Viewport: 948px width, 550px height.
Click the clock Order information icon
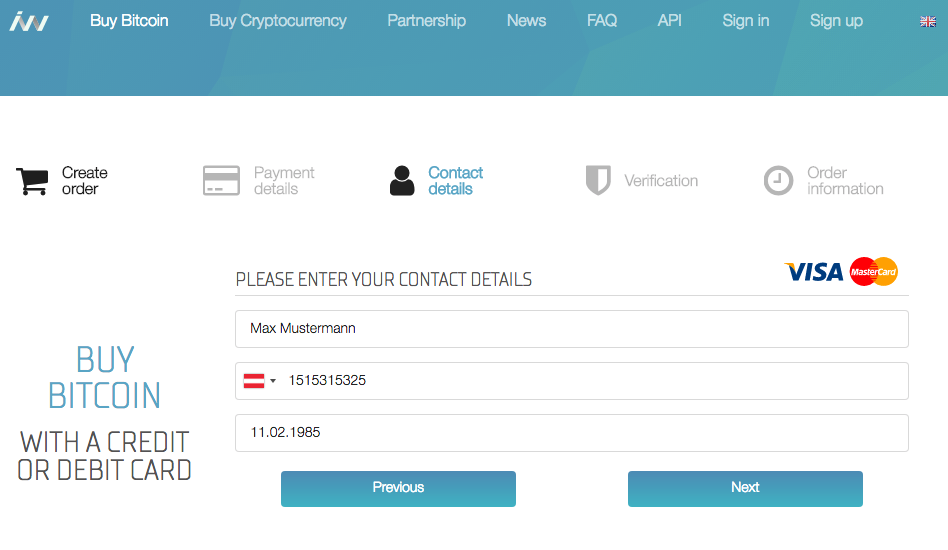coord(778,181)
